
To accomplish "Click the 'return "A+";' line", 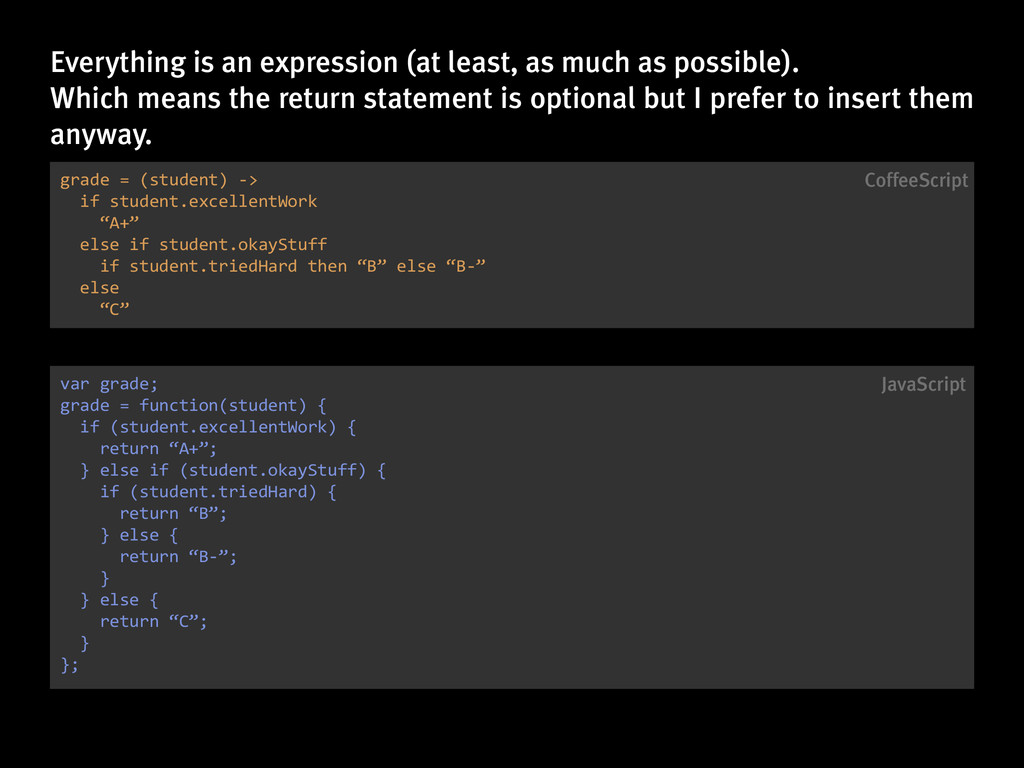I will (x=158, y=449).
